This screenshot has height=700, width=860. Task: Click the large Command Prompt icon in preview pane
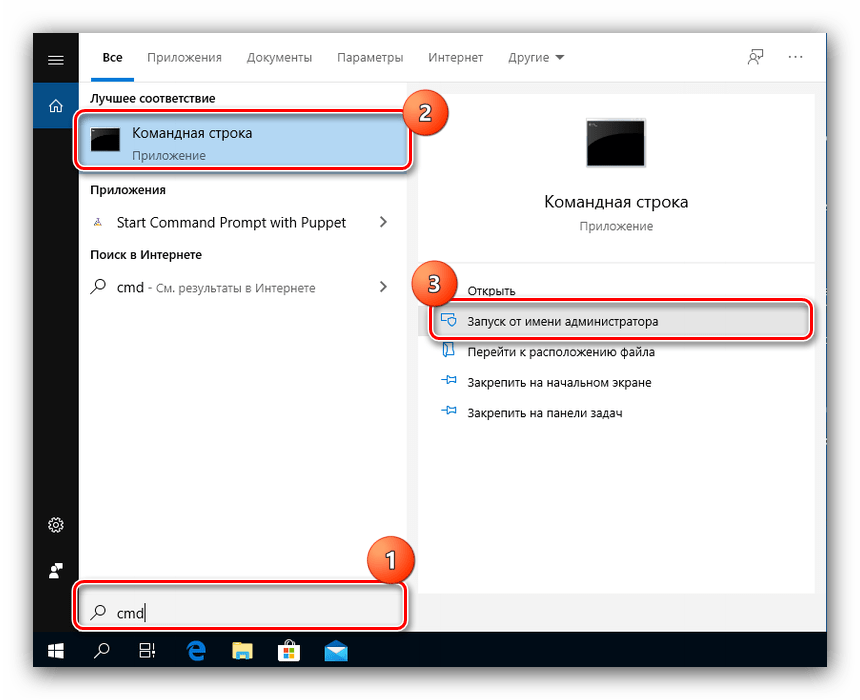tap(615, 143)
